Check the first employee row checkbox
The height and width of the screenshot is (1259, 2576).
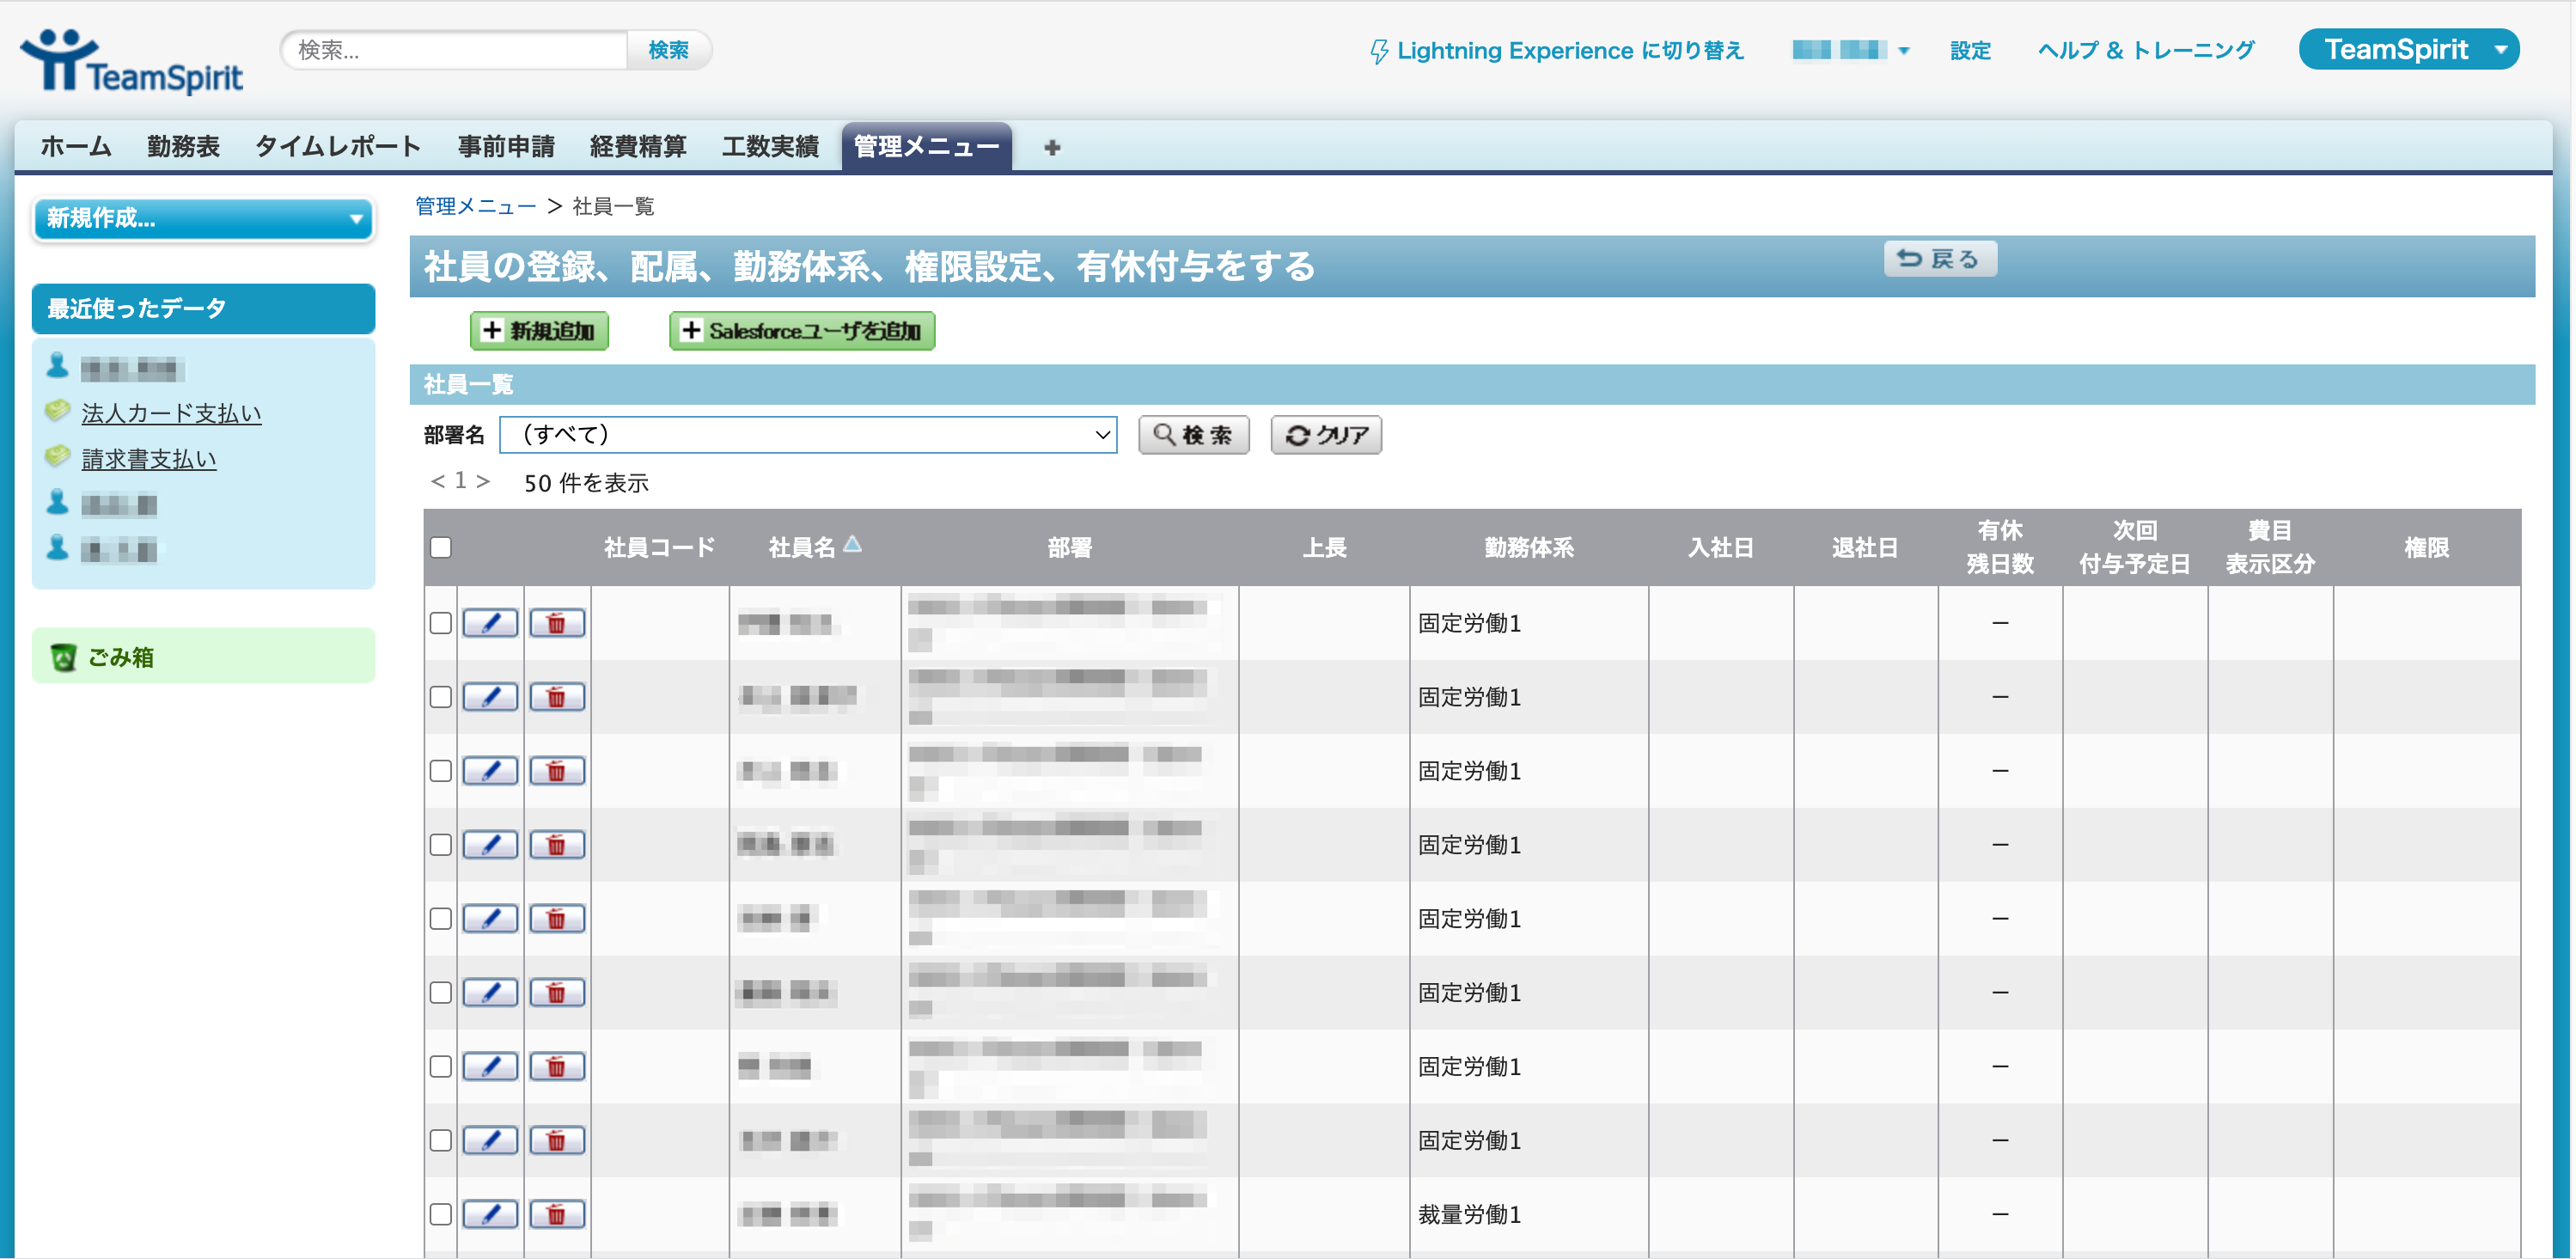(441, 623)
